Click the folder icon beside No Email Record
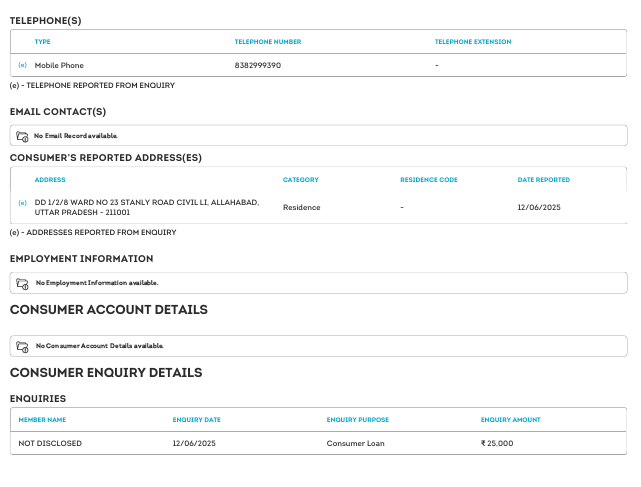Image resolution: width=641 pixels, height=487 pixels. 22,136
